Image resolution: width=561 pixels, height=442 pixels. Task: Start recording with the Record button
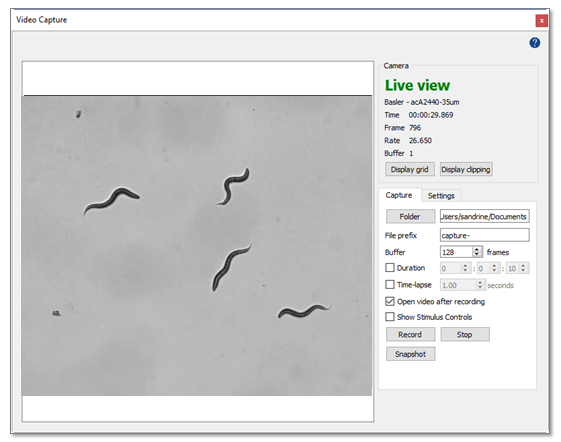point(410,334)
